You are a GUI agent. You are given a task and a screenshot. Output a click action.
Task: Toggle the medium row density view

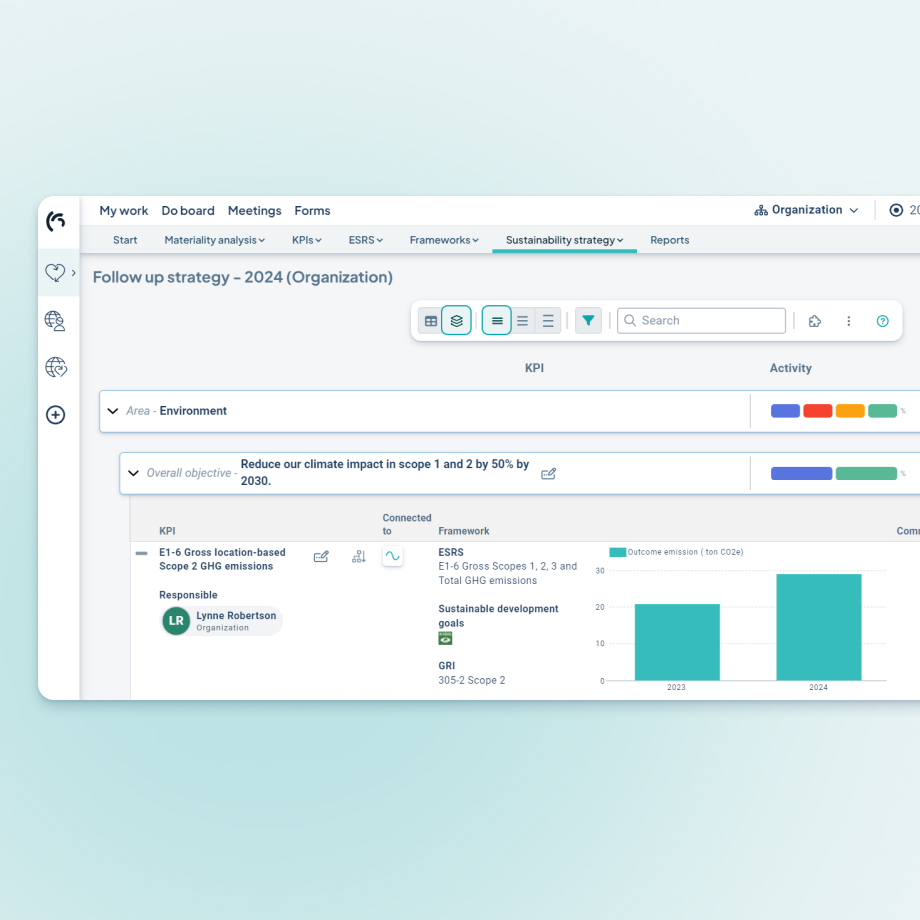click(x=522, y=320)
